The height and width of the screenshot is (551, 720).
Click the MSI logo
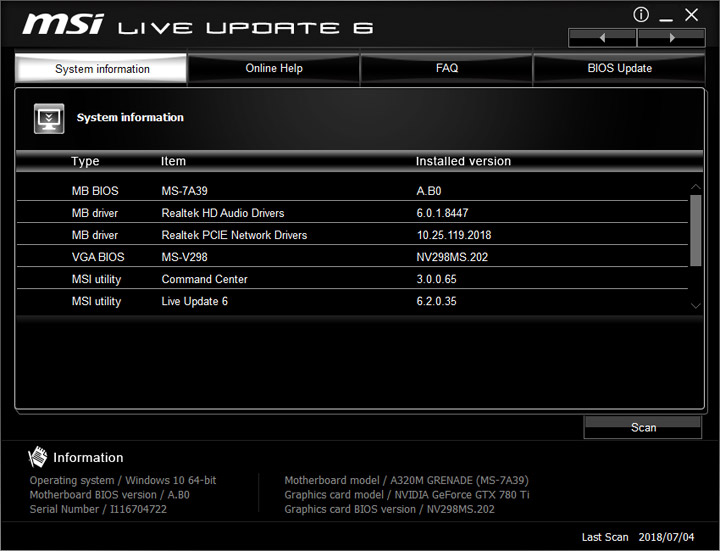pyautogui.click(x=63, y=23)
